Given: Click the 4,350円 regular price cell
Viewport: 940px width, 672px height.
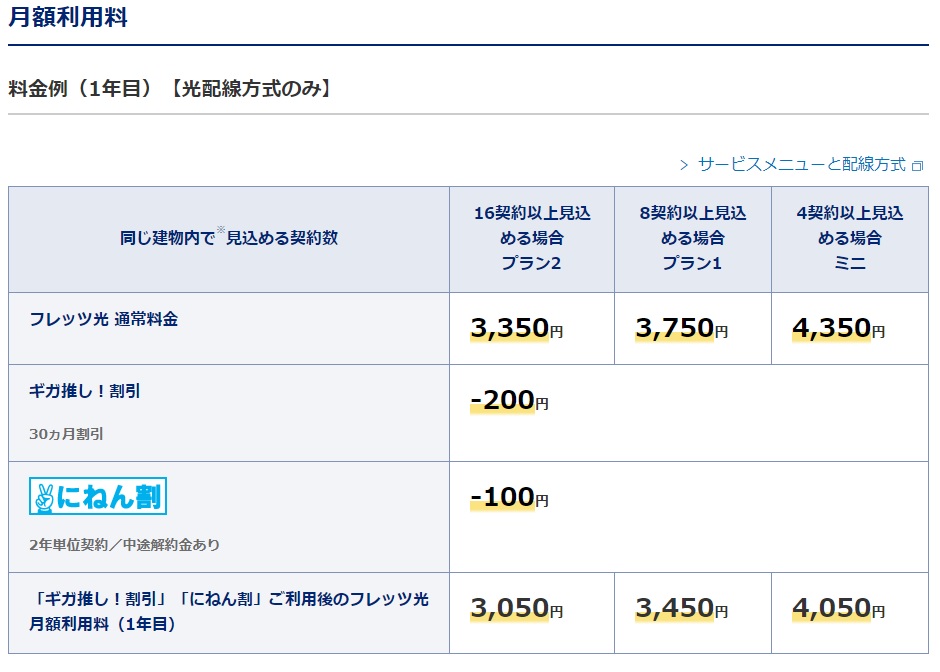Looking at the screenshot, I should coord(838,328).
